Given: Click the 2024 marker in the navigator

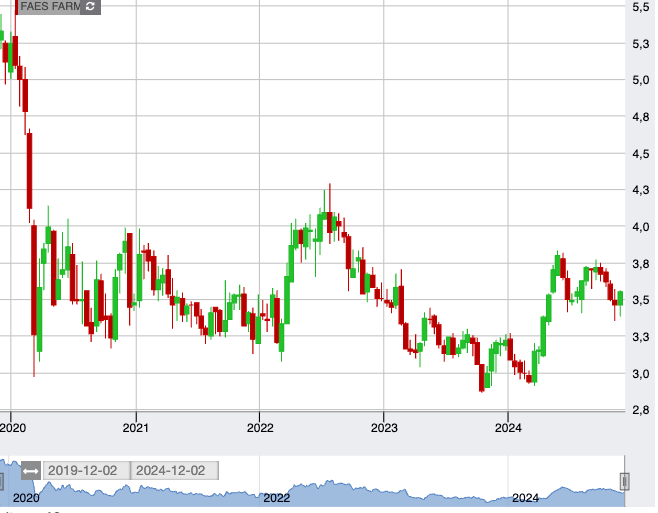Looking at the screenshot, I should pyautogui.click(x=525, y=498).
